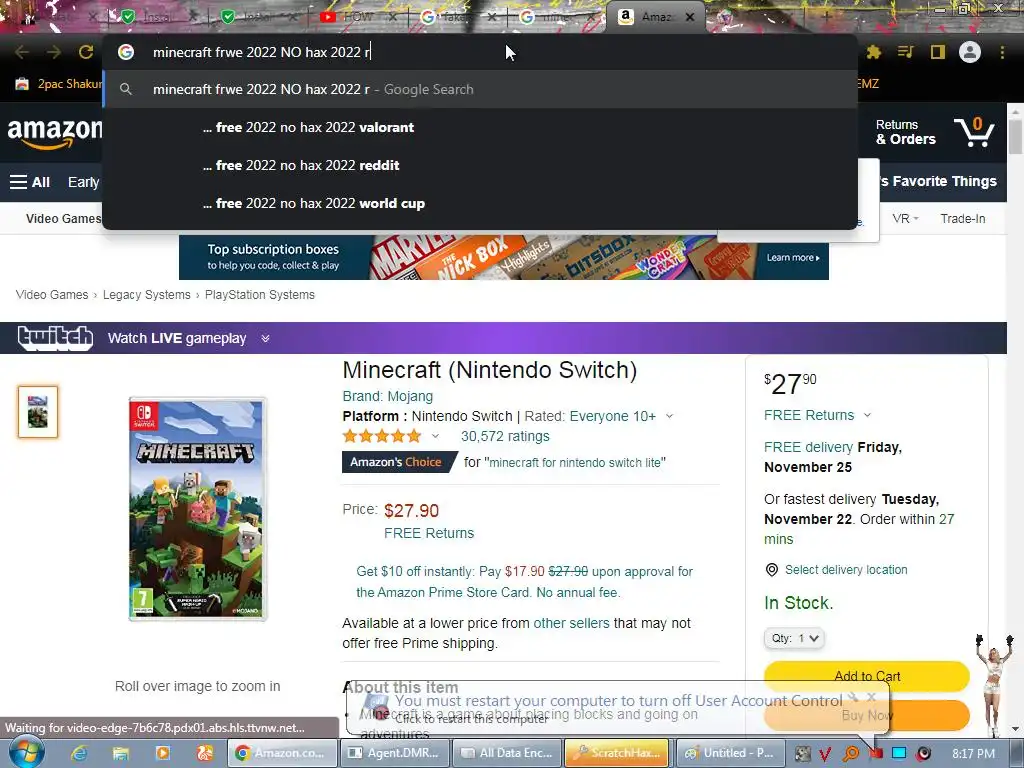
Task: Open the Twitch logo in purple banner
Action: point(55,338)
